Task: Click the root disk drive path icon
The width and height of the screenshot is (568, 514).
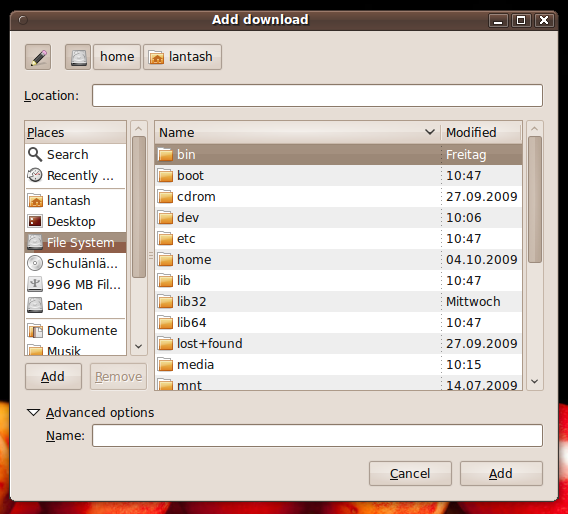Action: [78, 57]
